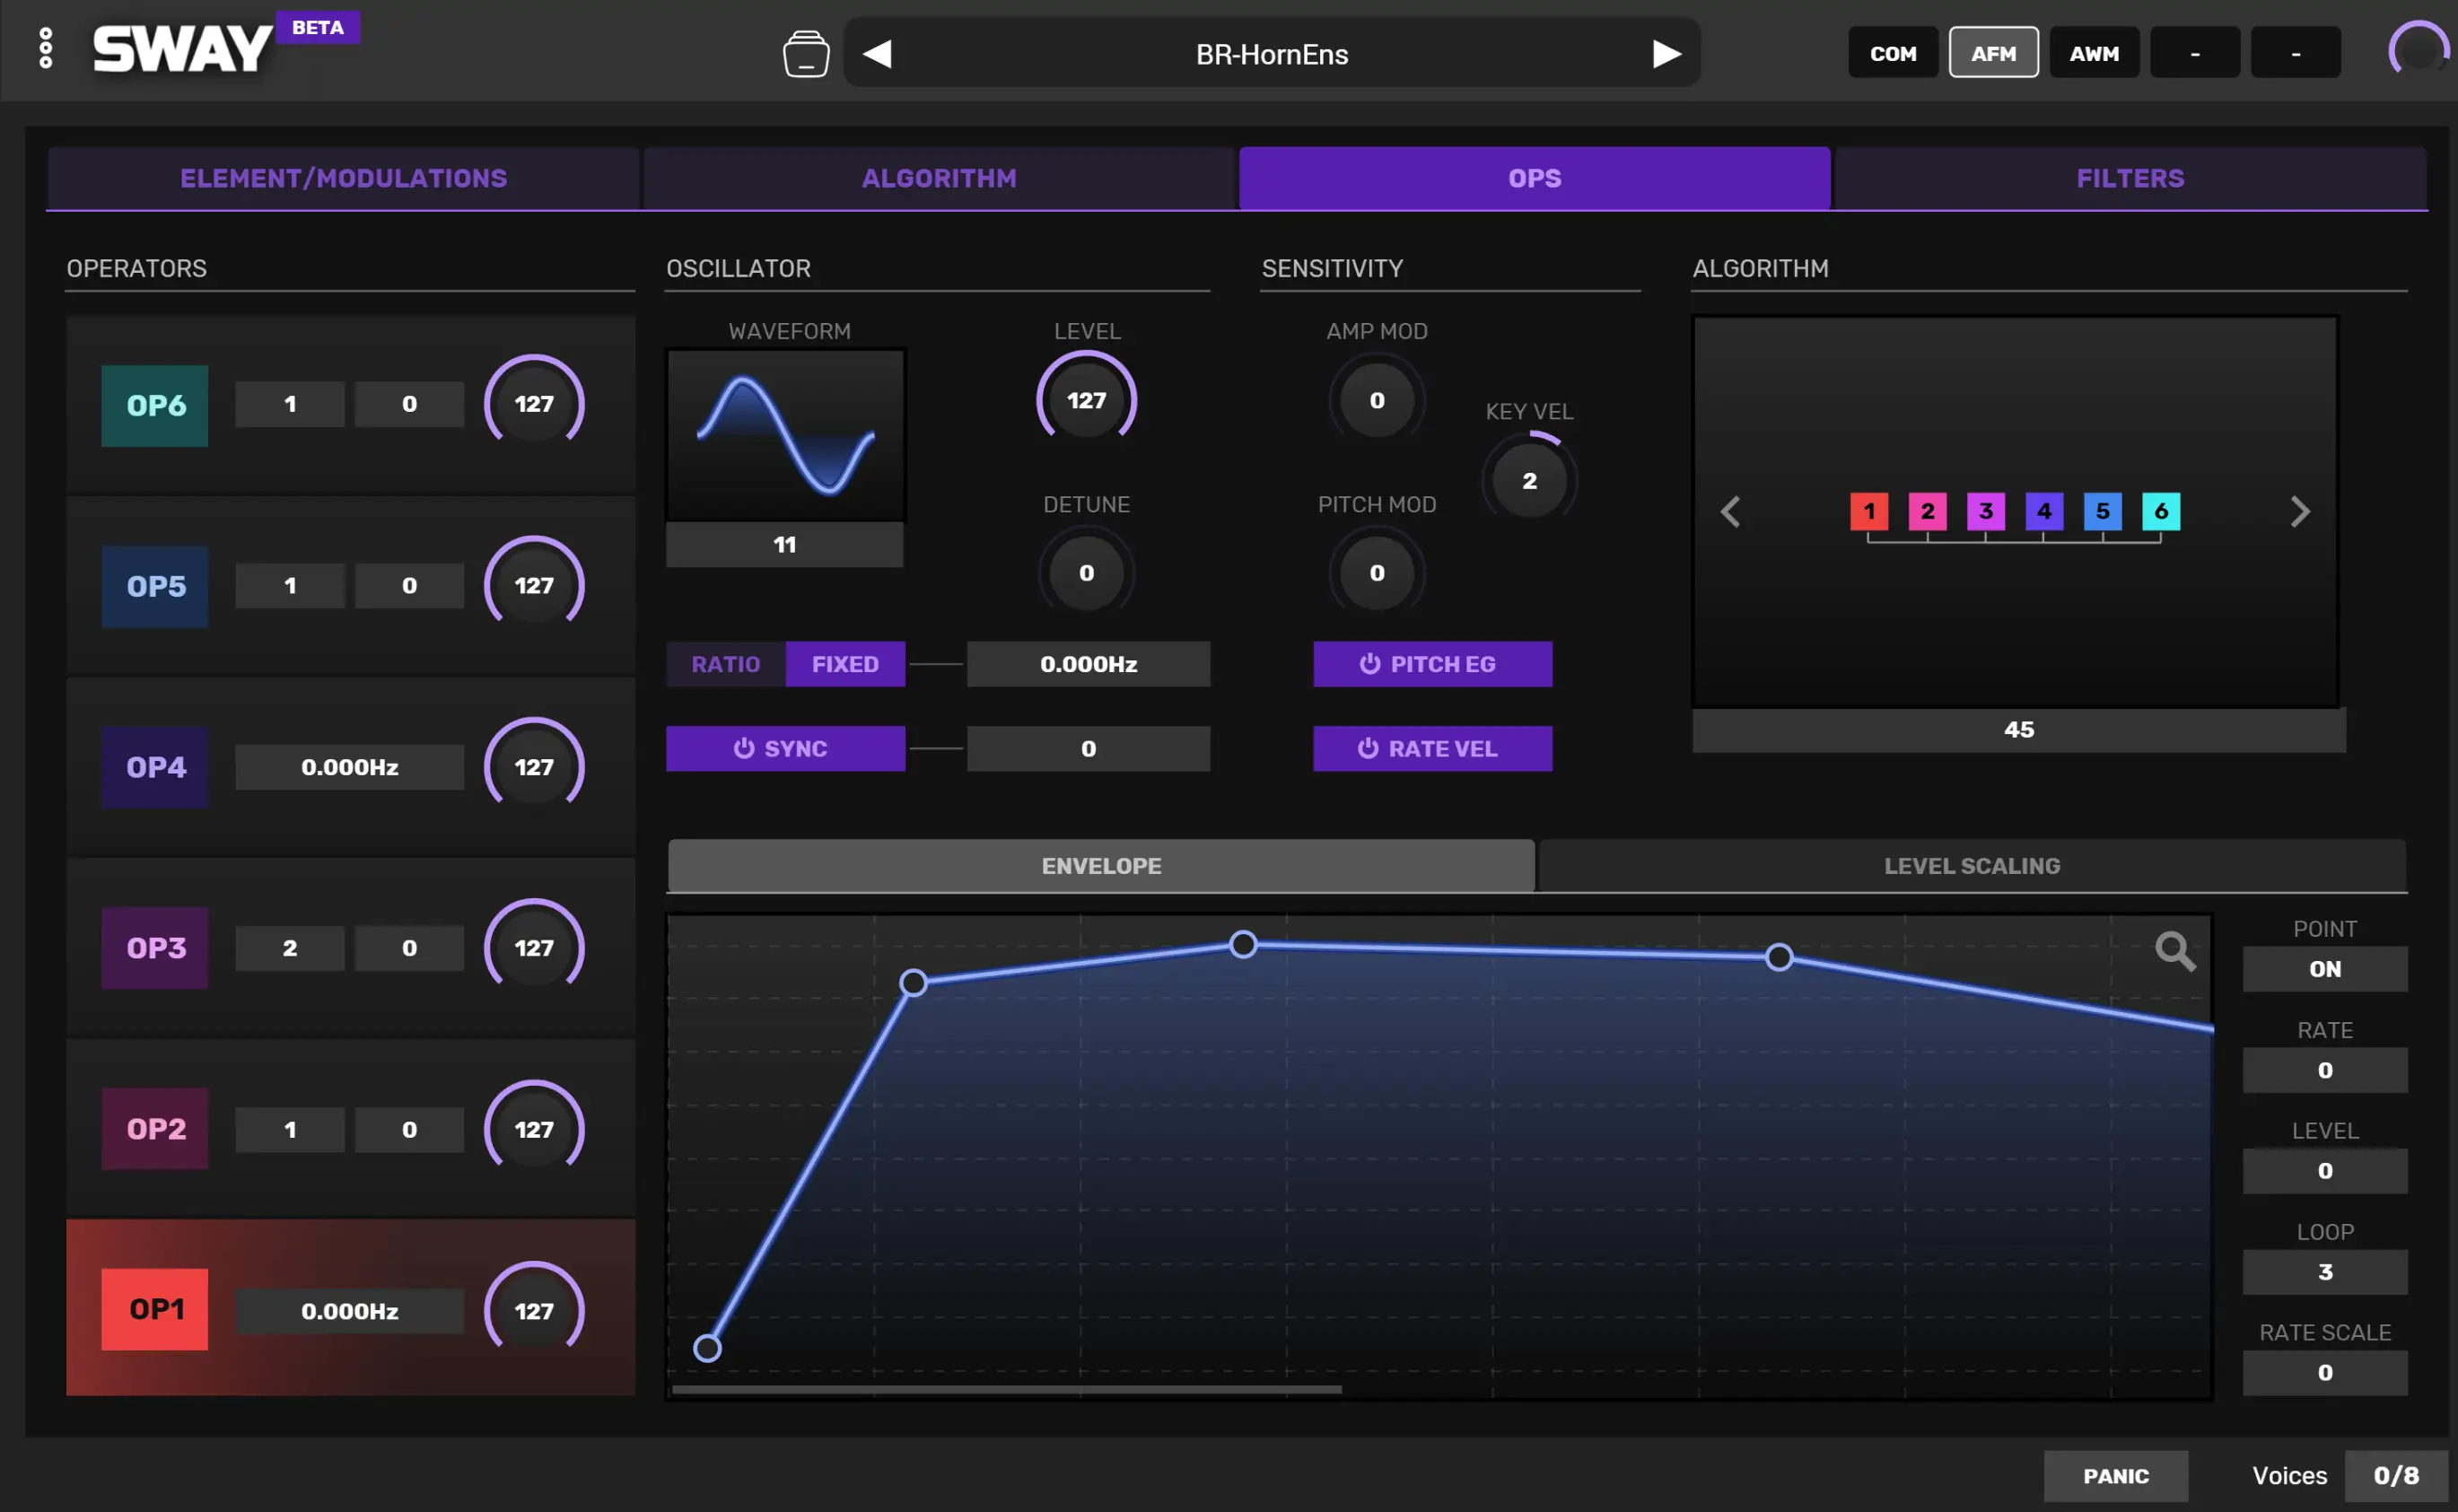Show the LEVEL SCALING sub-tab
Screen dimensions: 2458x1512
(1972, 866)
